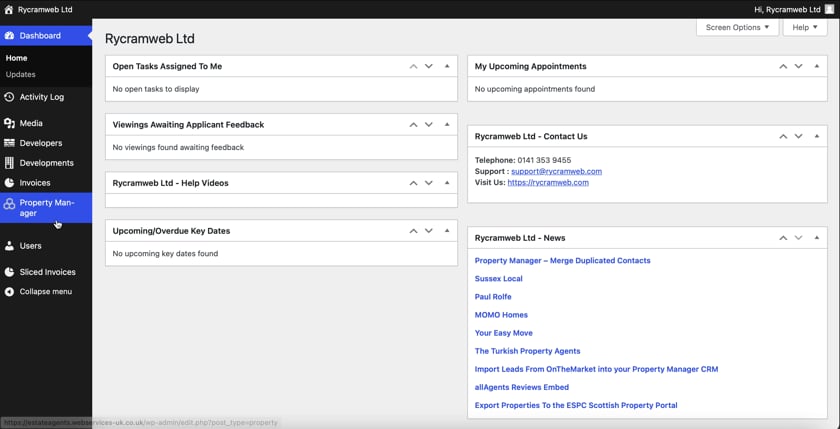Open the Help dropdown tab
Screen dimensions: 840x429
click(804, 27)
